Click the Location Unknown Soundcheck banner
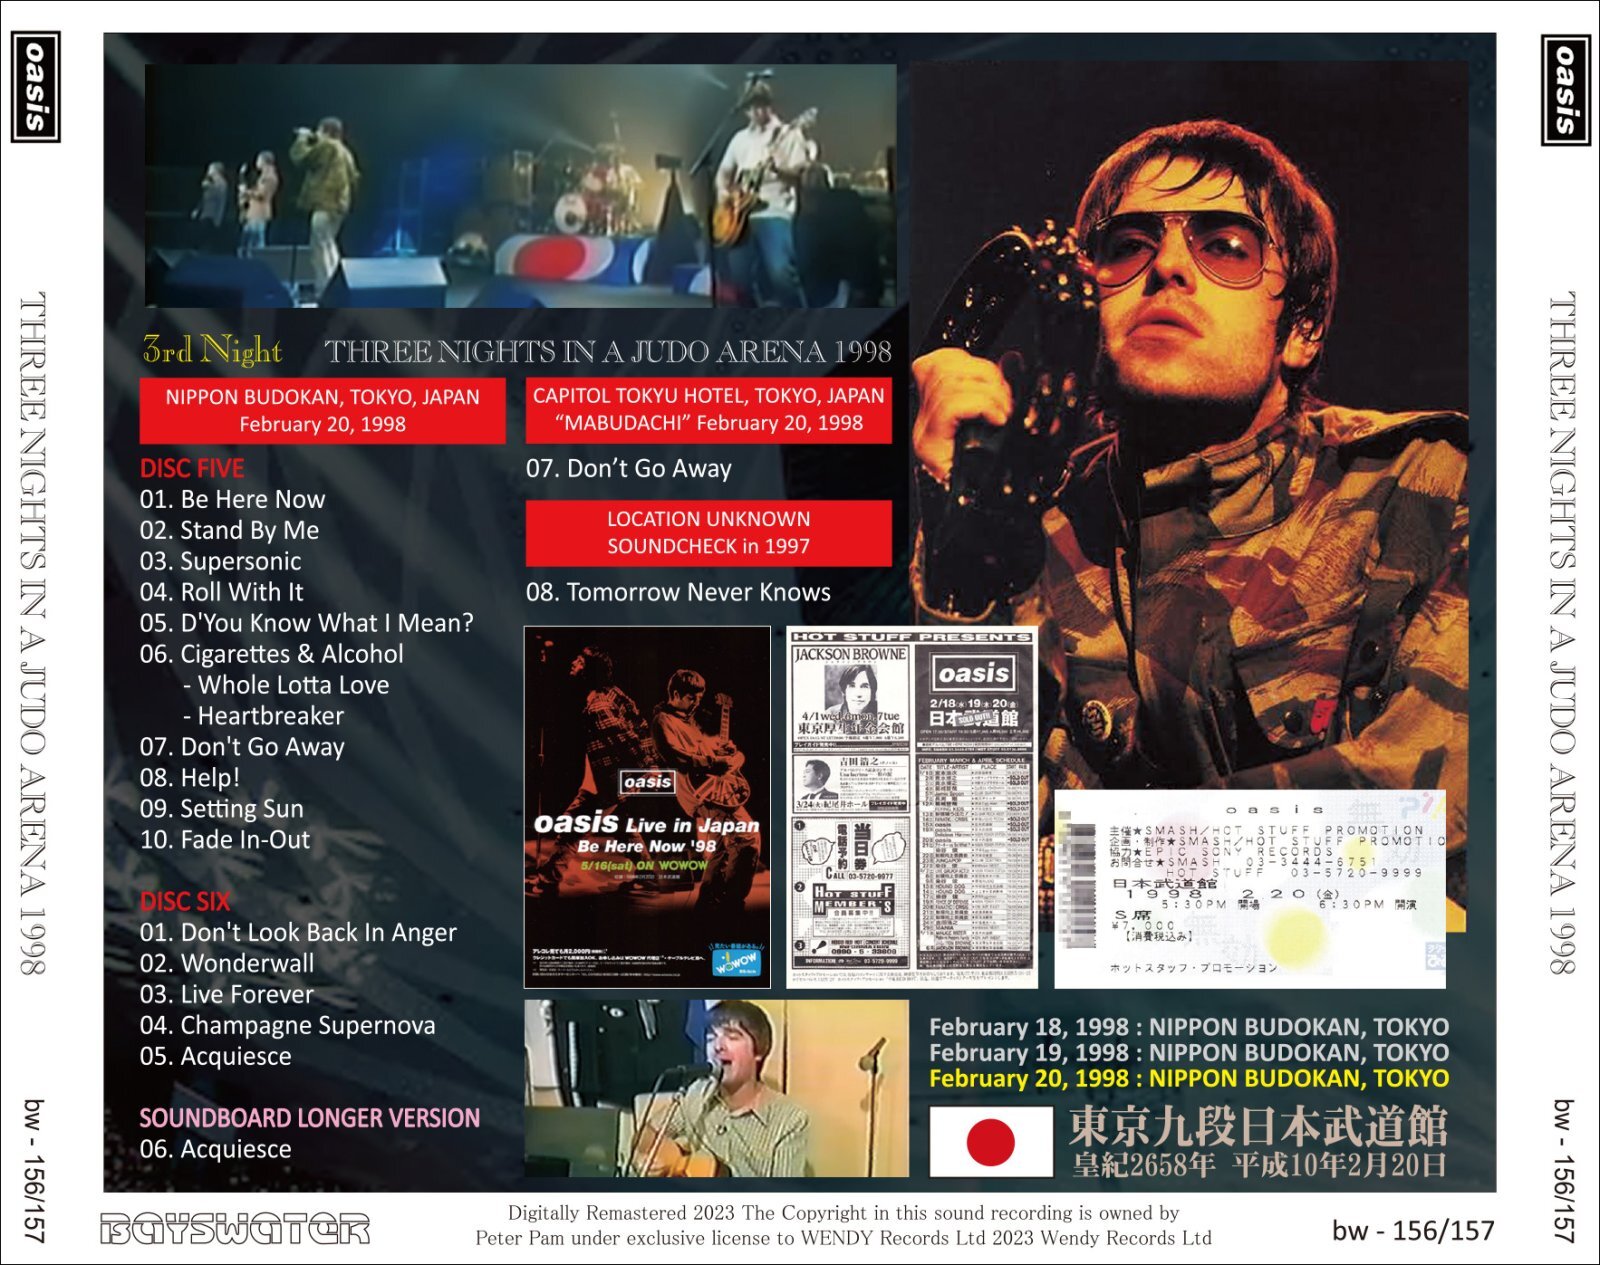Screen dimensions: 1600x1265 pyautogui.click(x=708, y=532)
